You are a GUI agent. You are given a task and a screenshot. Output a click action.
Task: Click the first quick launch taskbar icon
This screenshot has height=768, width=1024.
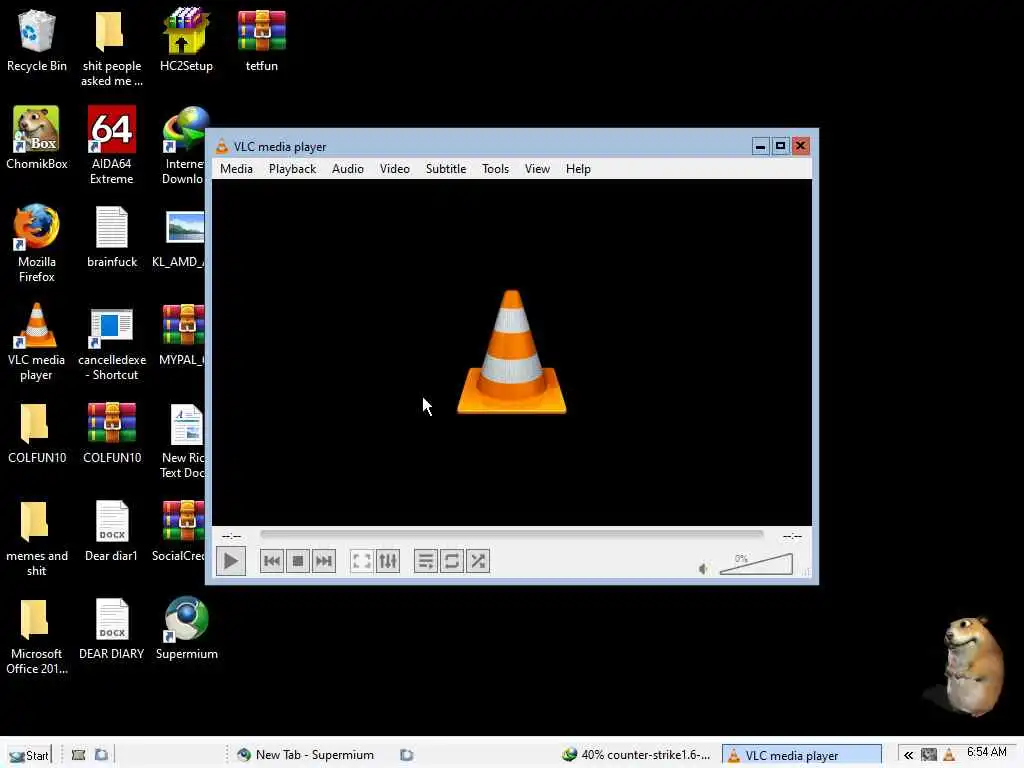78,755
